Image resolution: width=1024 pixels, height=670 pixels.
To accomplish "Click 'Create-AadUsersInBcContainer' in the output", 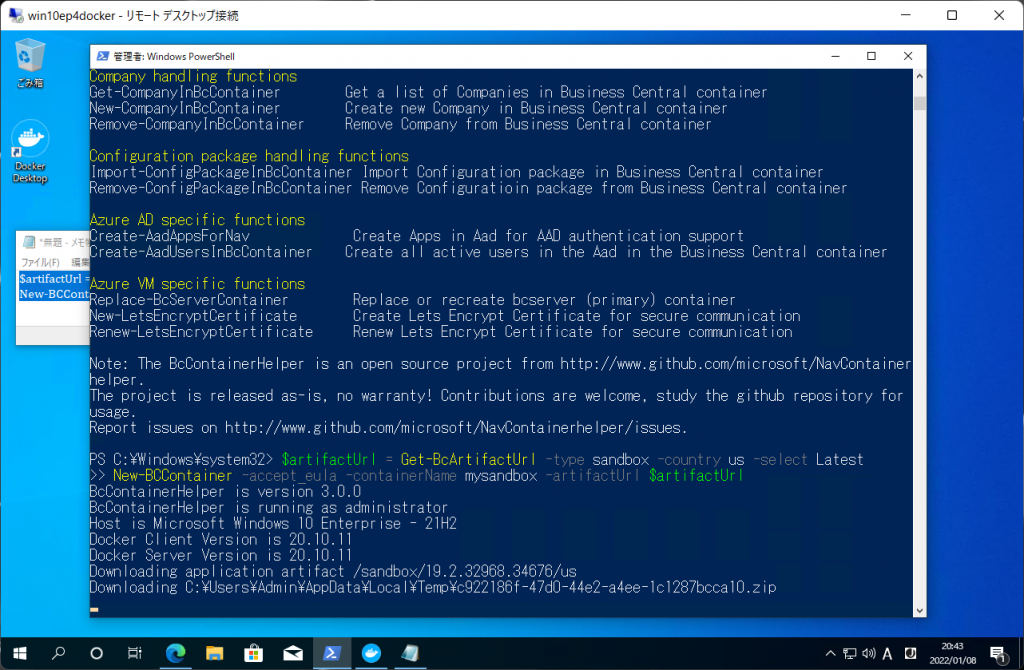I will tap(201, 252).
